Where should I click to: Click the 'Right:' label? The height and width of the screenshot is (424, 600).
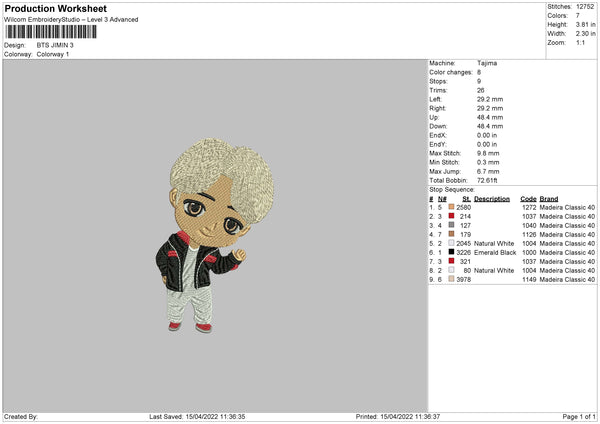coord(437,108)
